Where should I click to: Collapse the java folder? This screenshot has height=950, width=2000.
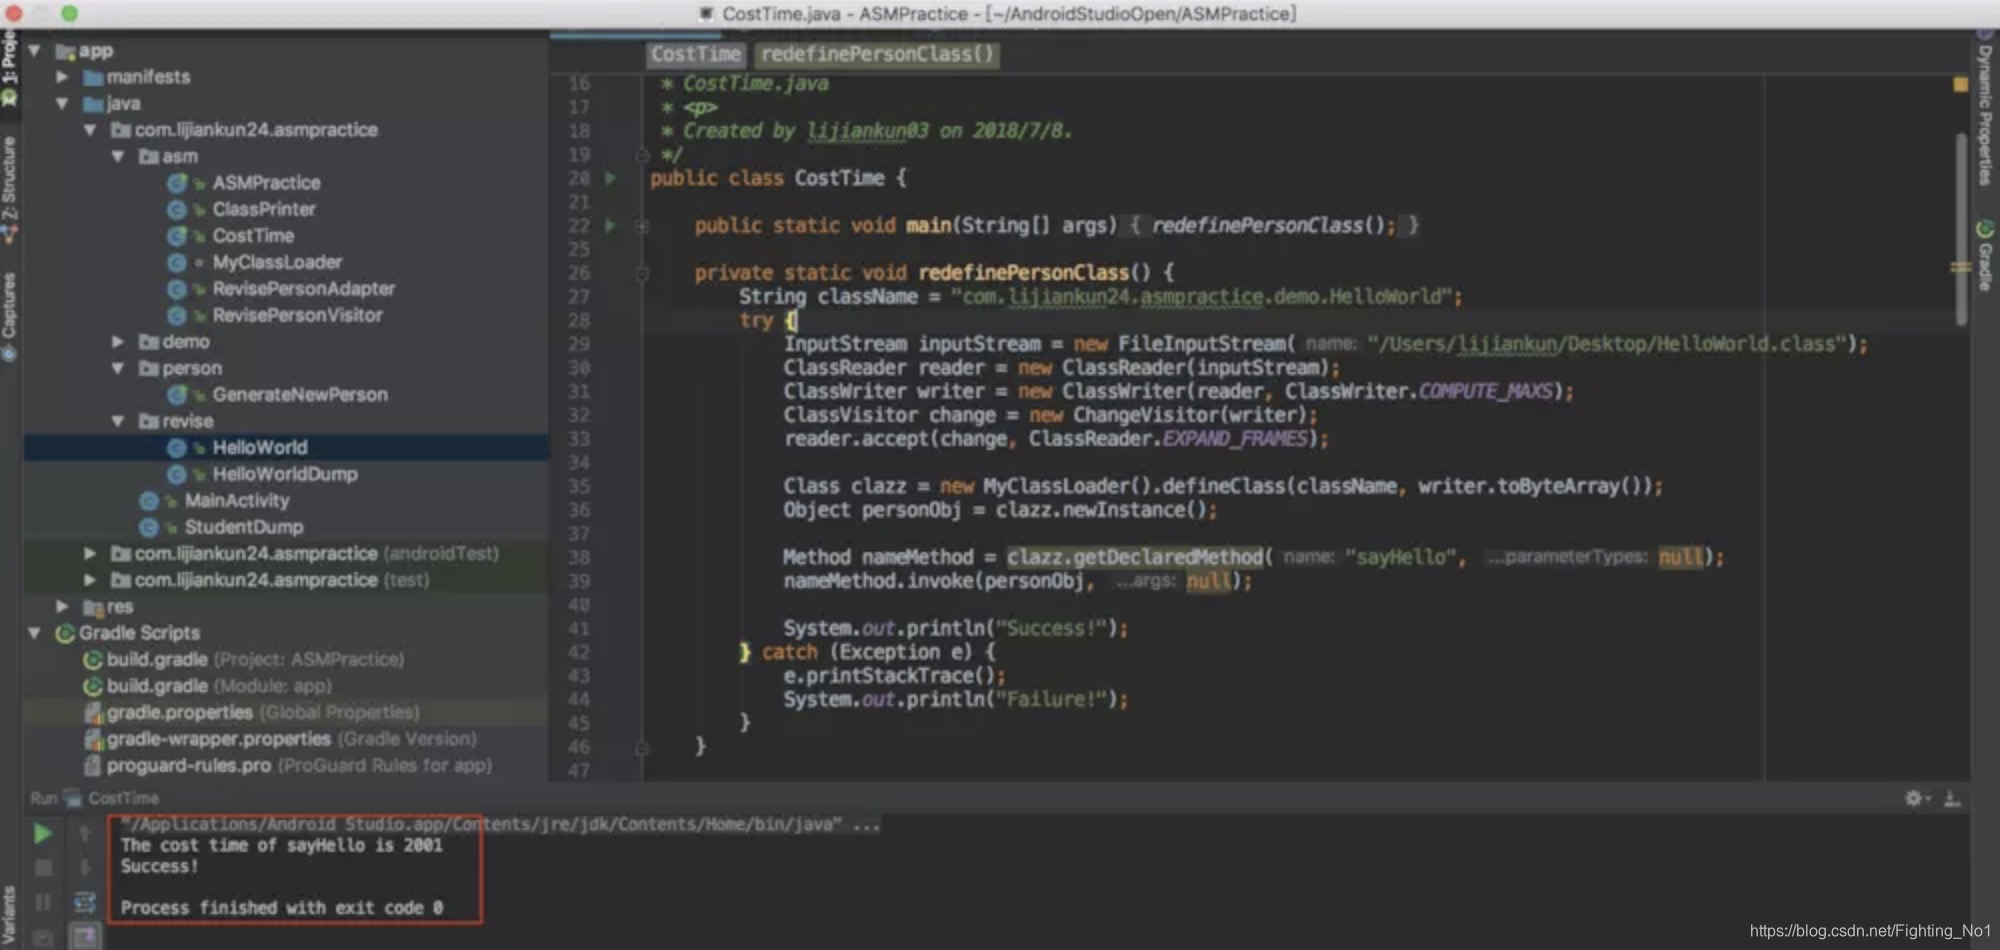pos(62,103)
